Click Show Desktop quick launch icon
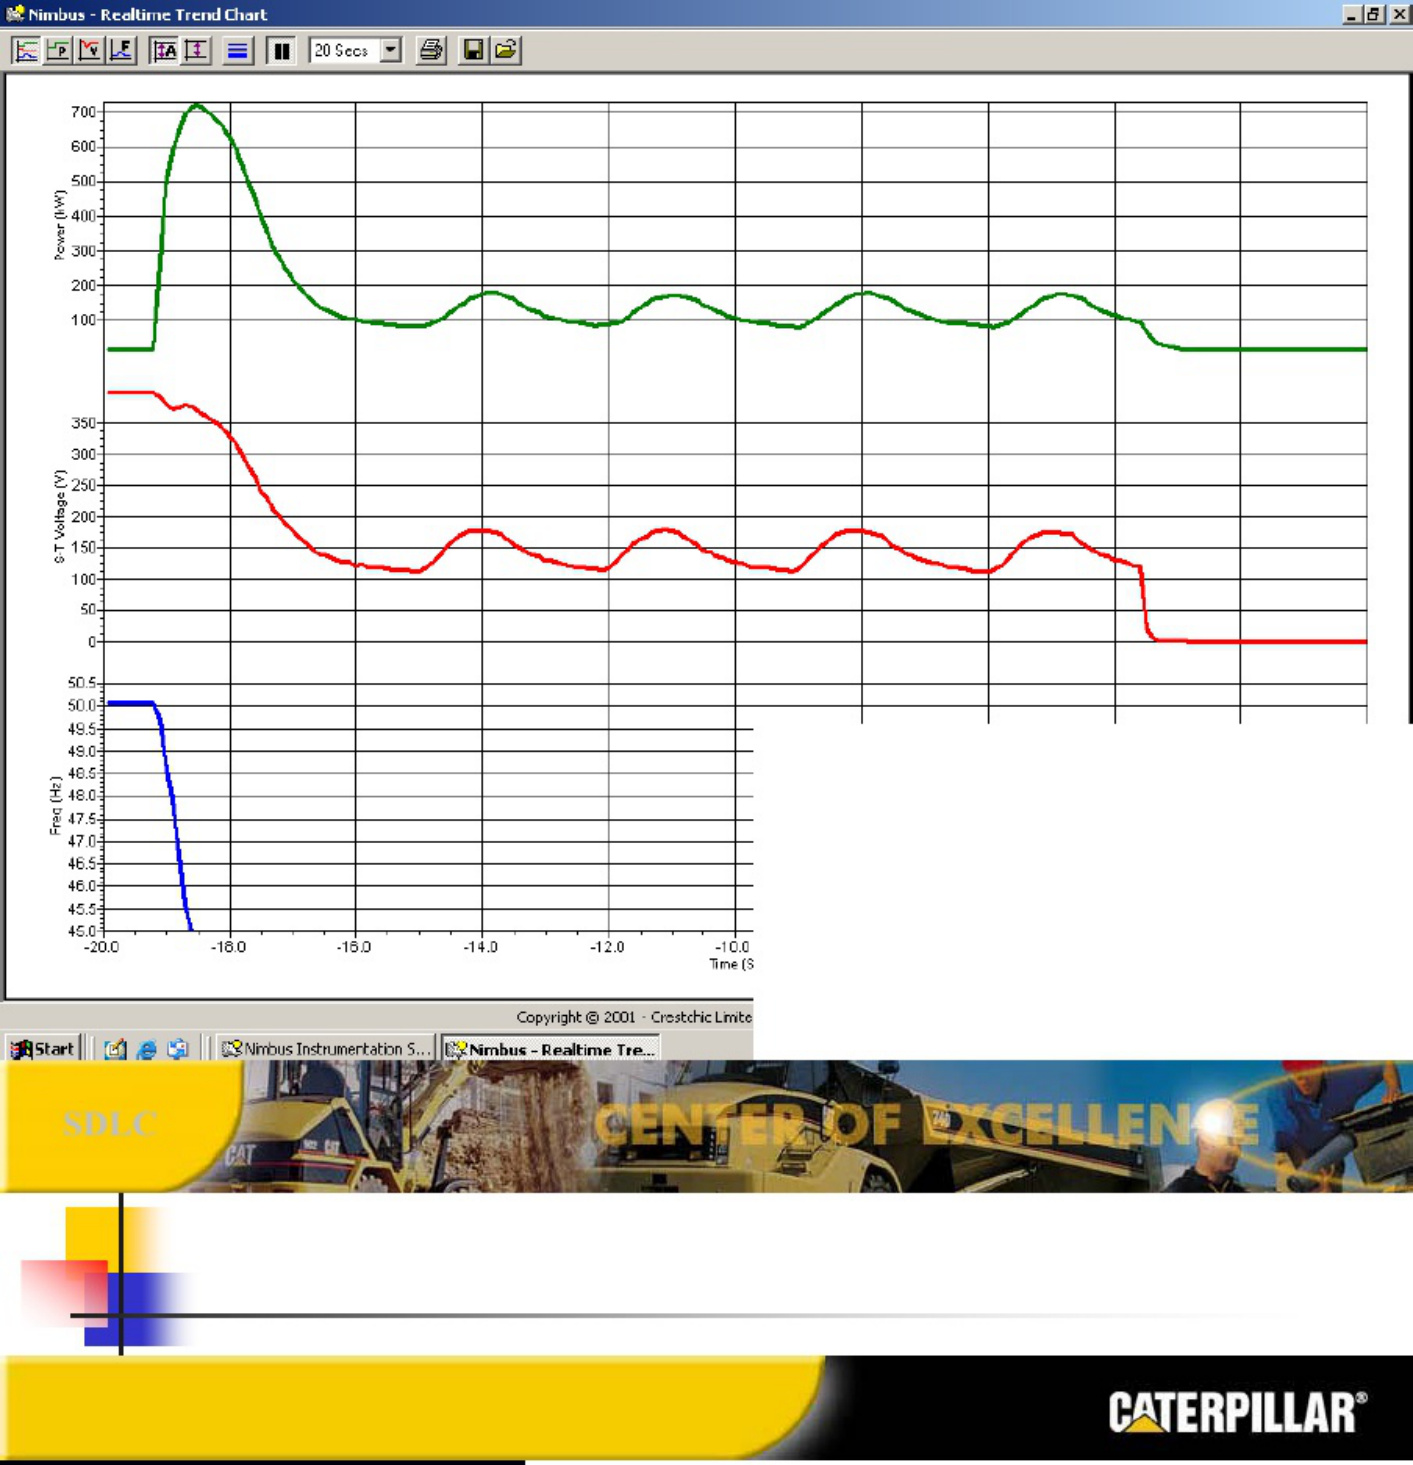 178,1048
